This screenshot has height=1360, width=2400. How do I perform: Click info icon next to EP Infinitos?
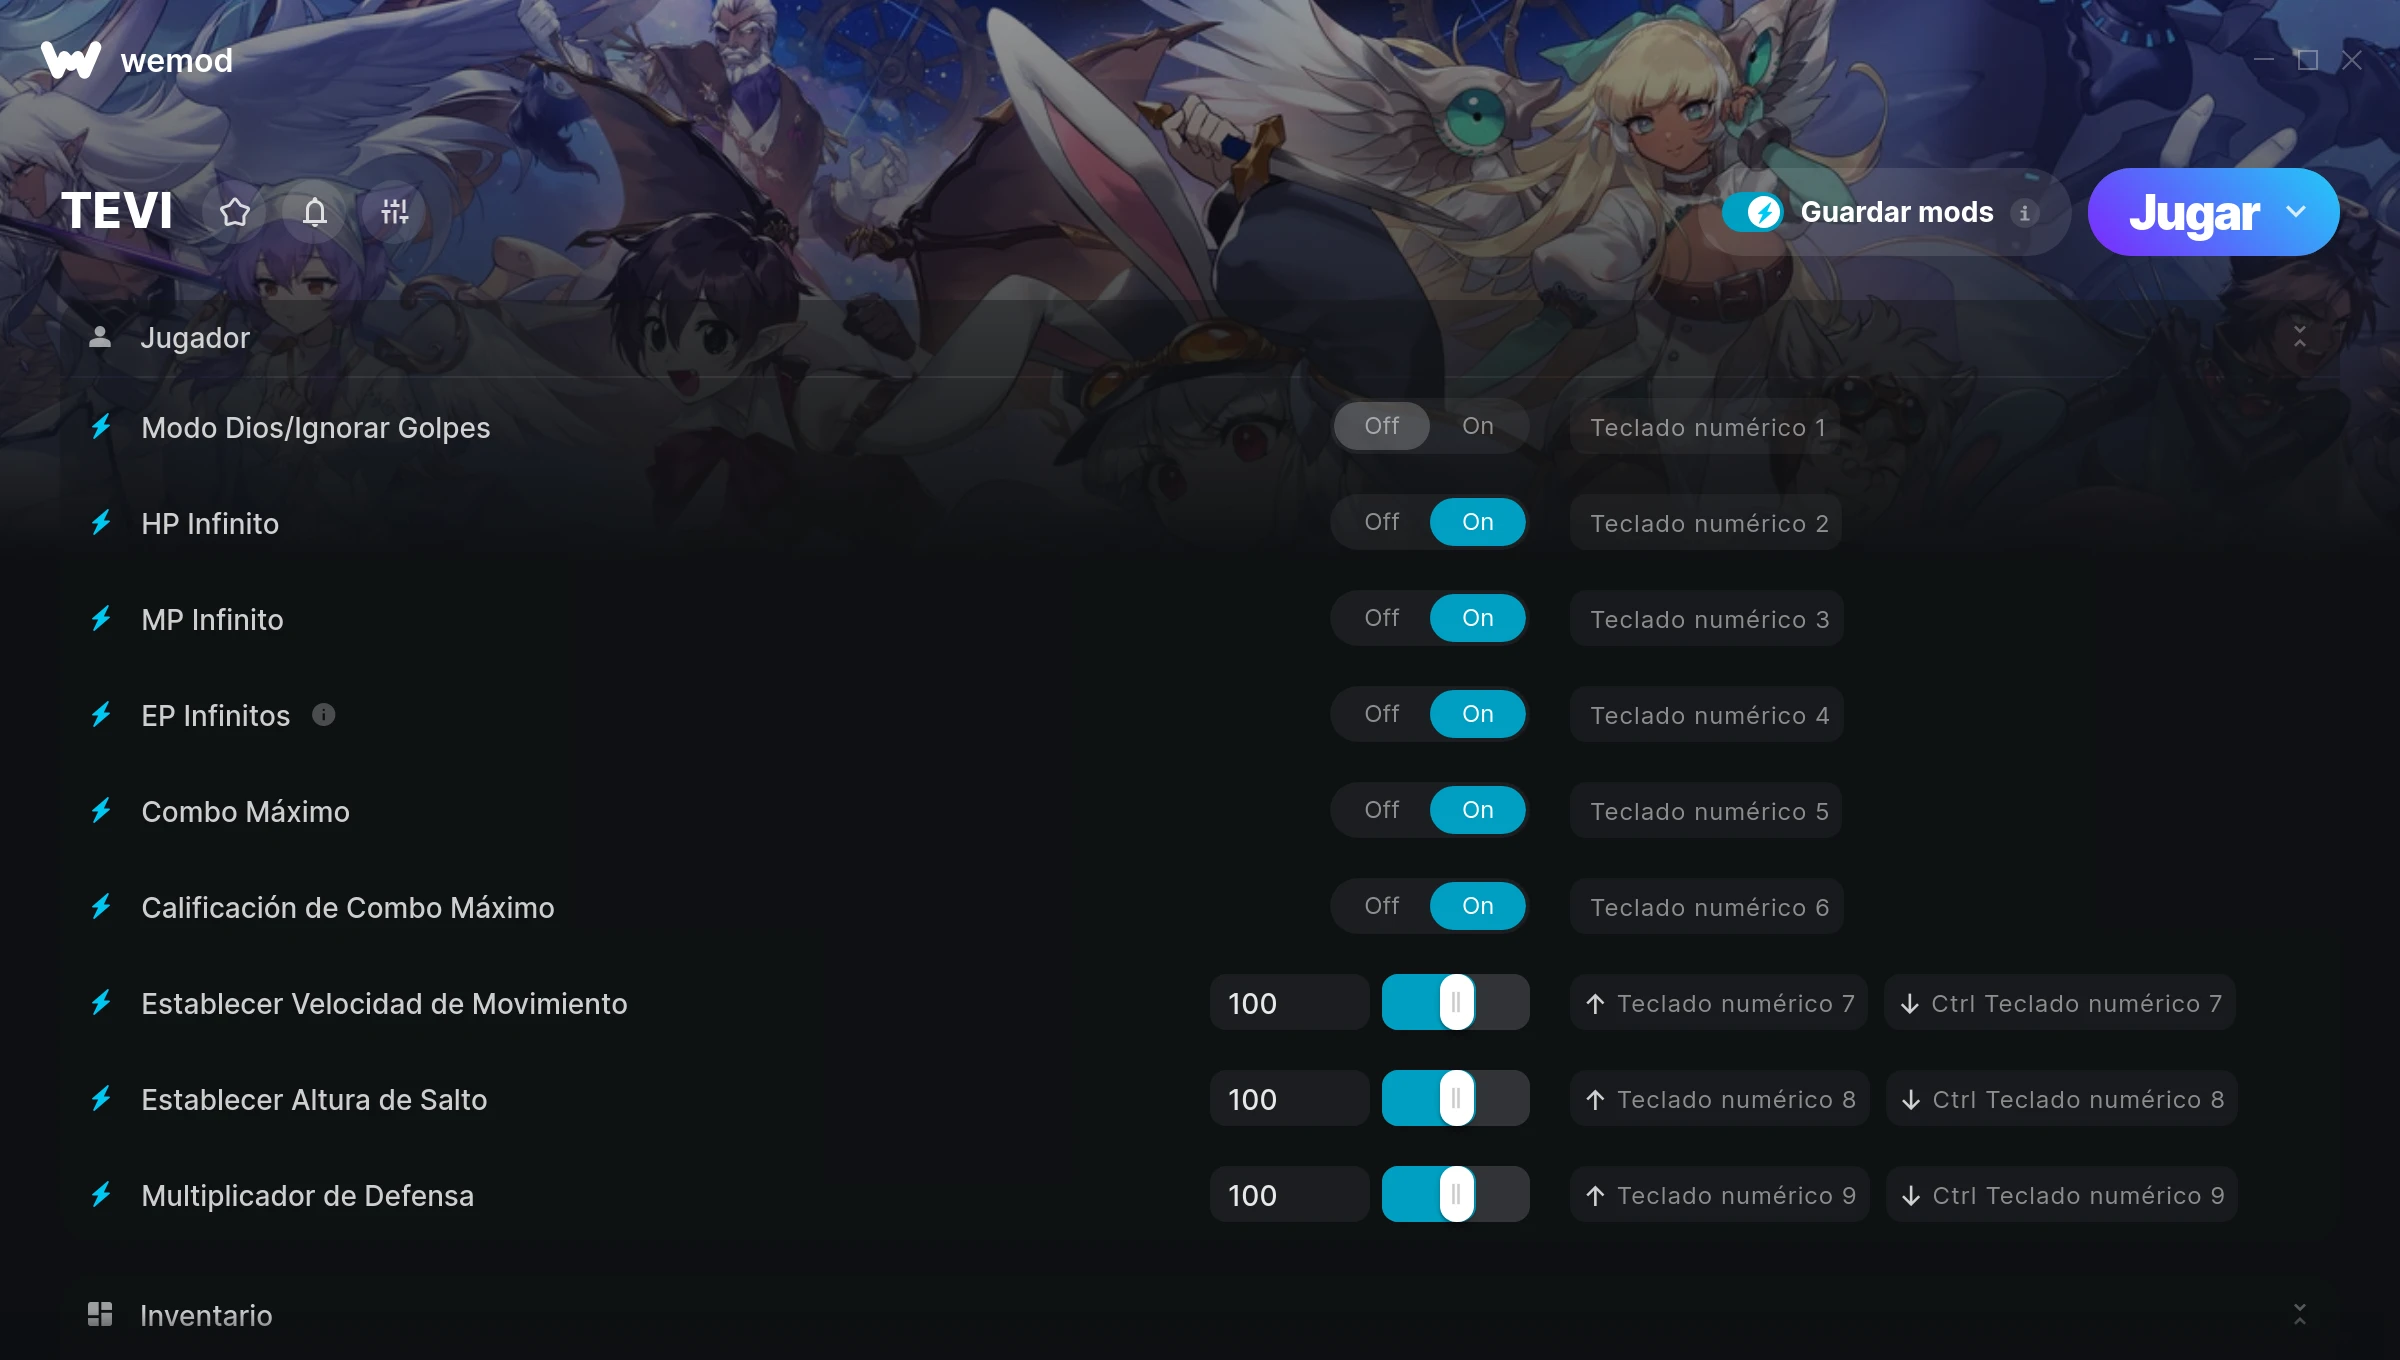[x=323, y=714]
